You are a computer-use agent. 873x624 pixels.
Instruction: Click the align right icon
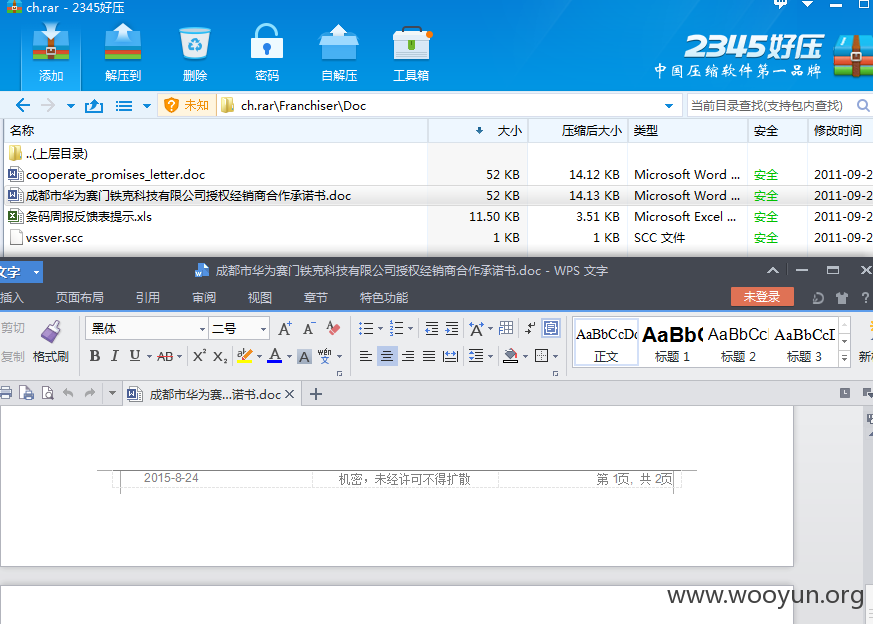(x=408, y=356)
